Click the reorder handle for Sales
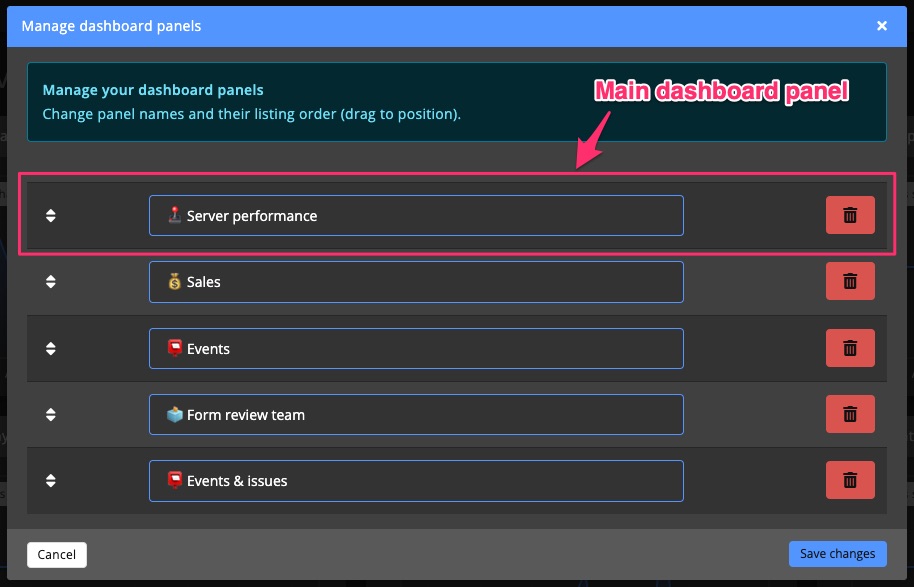 51,281
